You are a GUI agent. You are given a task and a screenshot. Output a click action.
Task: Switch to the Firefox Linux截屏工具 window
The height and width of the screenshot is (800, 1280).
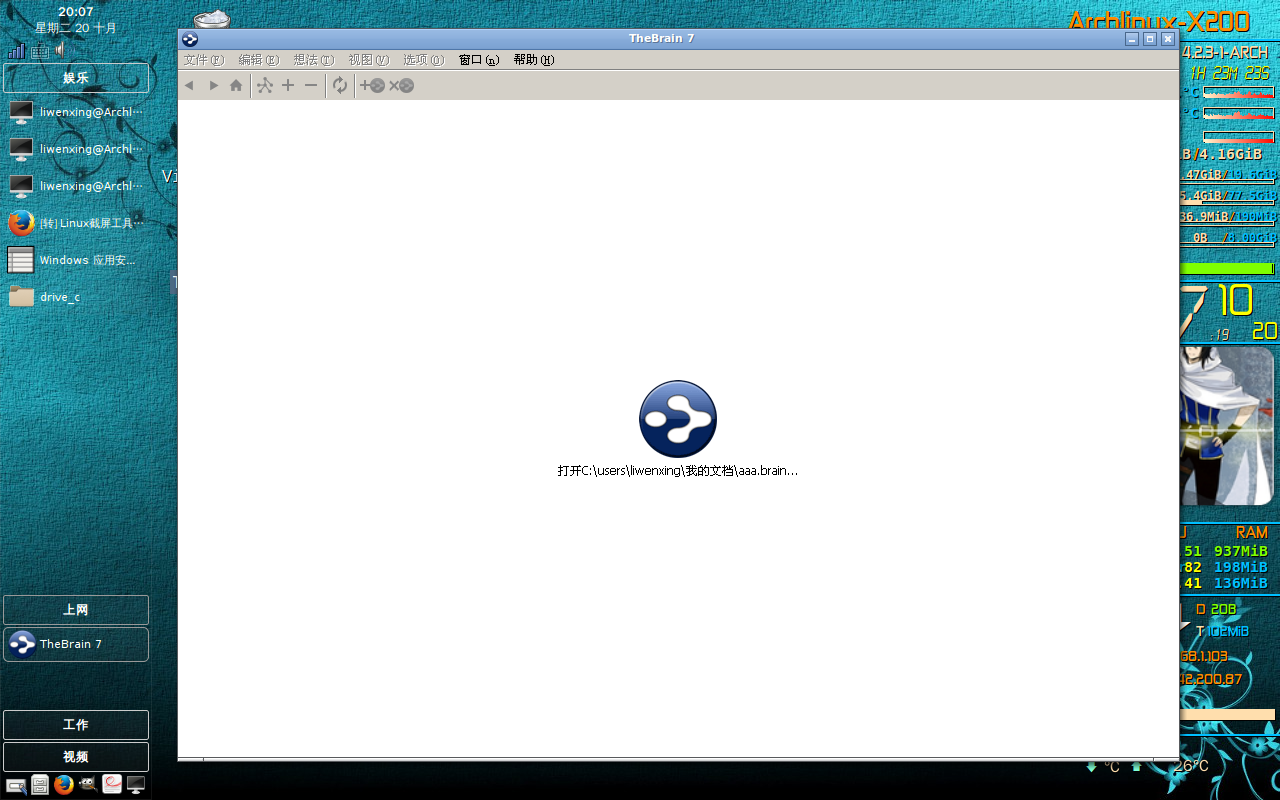[76, 223]
